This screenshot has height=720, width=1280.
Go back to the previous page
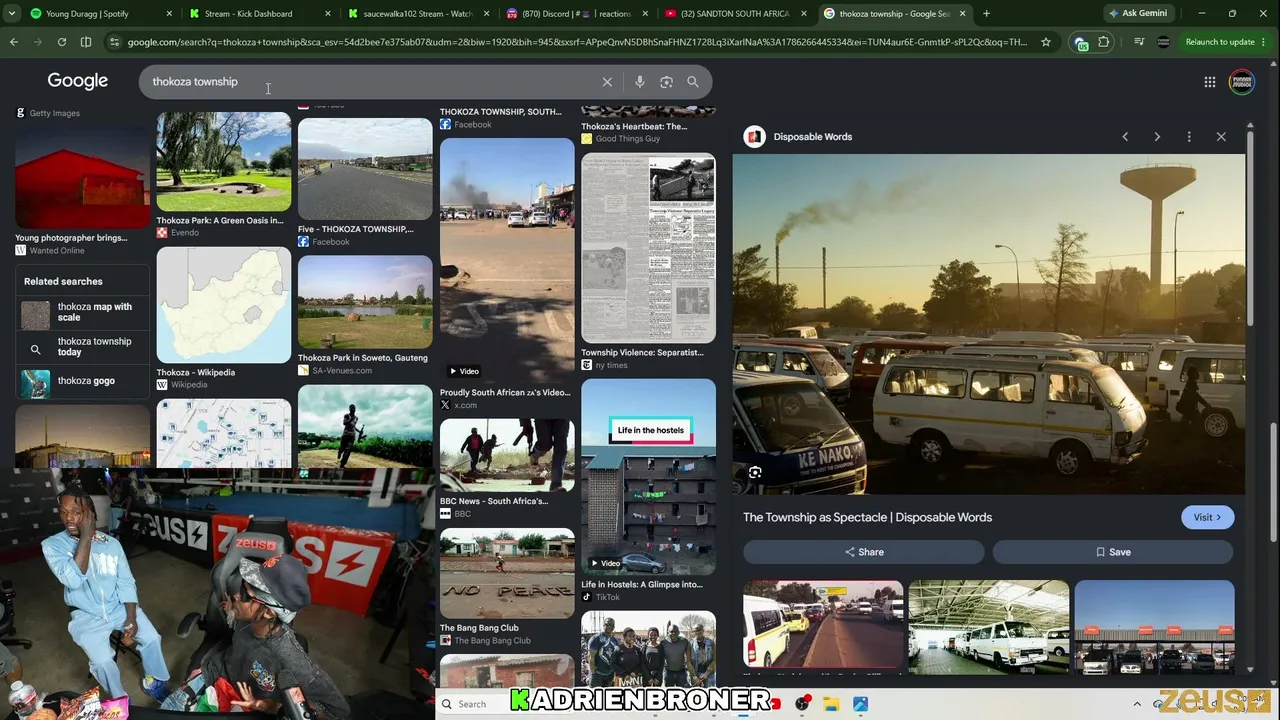coord(14,42)
